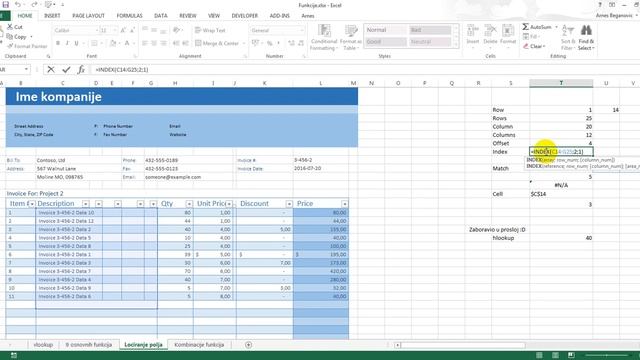Click the 'Ime kompanije' title cell
The height and width of the screenshot is (360, 640).
[182, 97]
